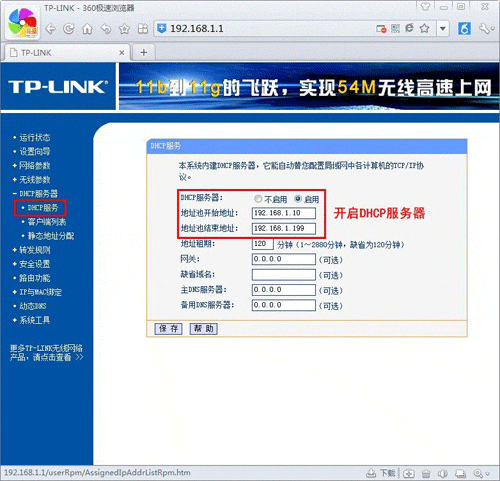Open address bar dropdown arrow
Viewport: 500px width, 481px height.
pyautogui.click(x=443, y=29)
